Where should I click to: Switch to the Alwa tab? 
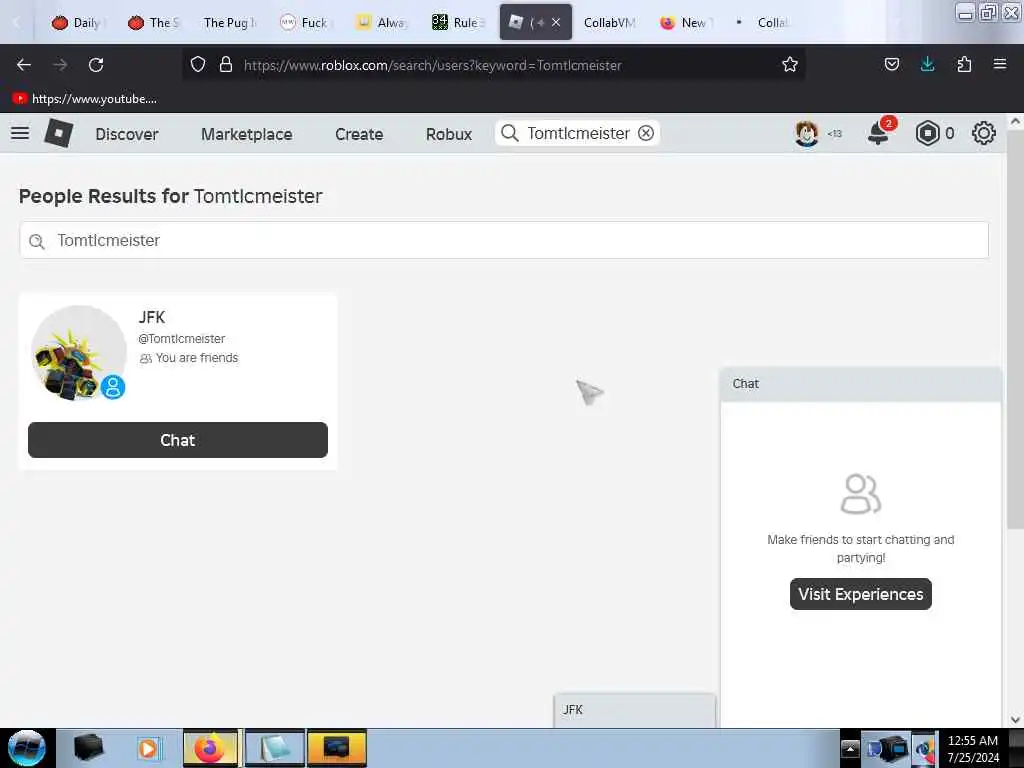(x=382, y=23)
